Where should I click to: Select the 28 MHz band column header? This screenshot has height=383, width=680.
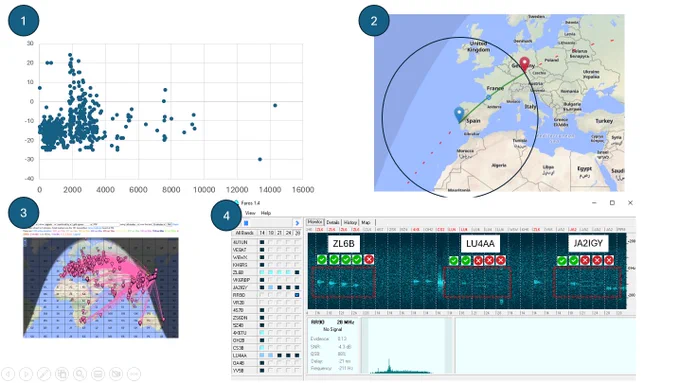click(x=297, y=233)
